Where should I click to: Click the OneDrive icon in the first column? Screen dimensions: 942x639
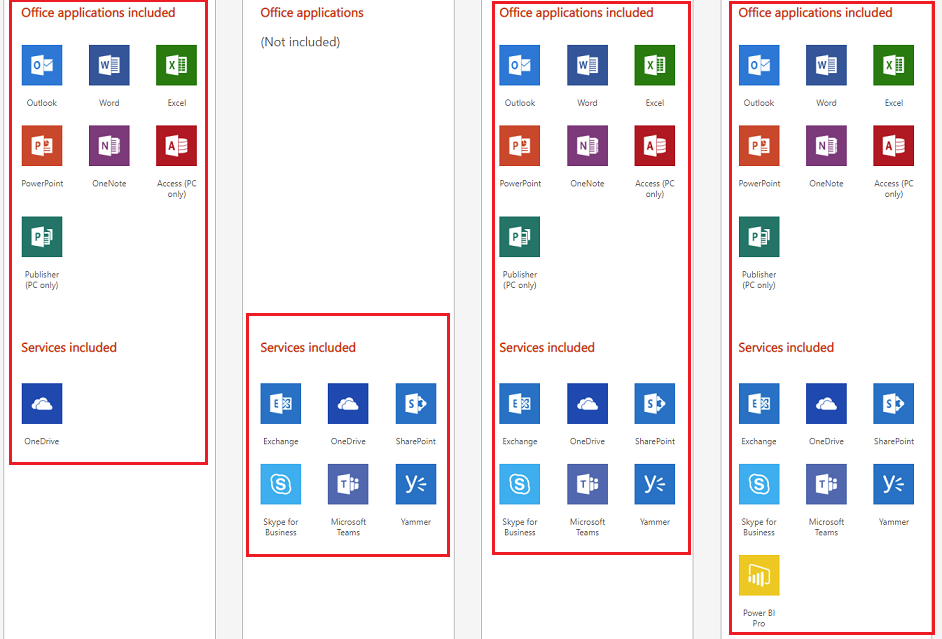coord(42,404)
